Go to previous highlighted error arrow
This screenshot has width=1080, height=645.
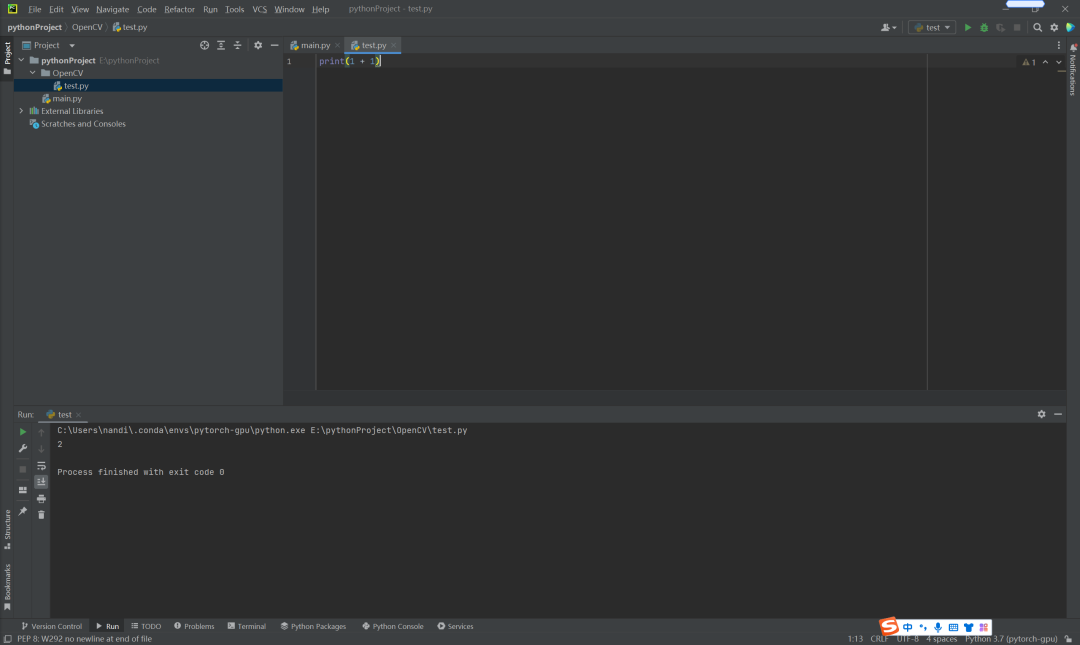coord(1046,62)
